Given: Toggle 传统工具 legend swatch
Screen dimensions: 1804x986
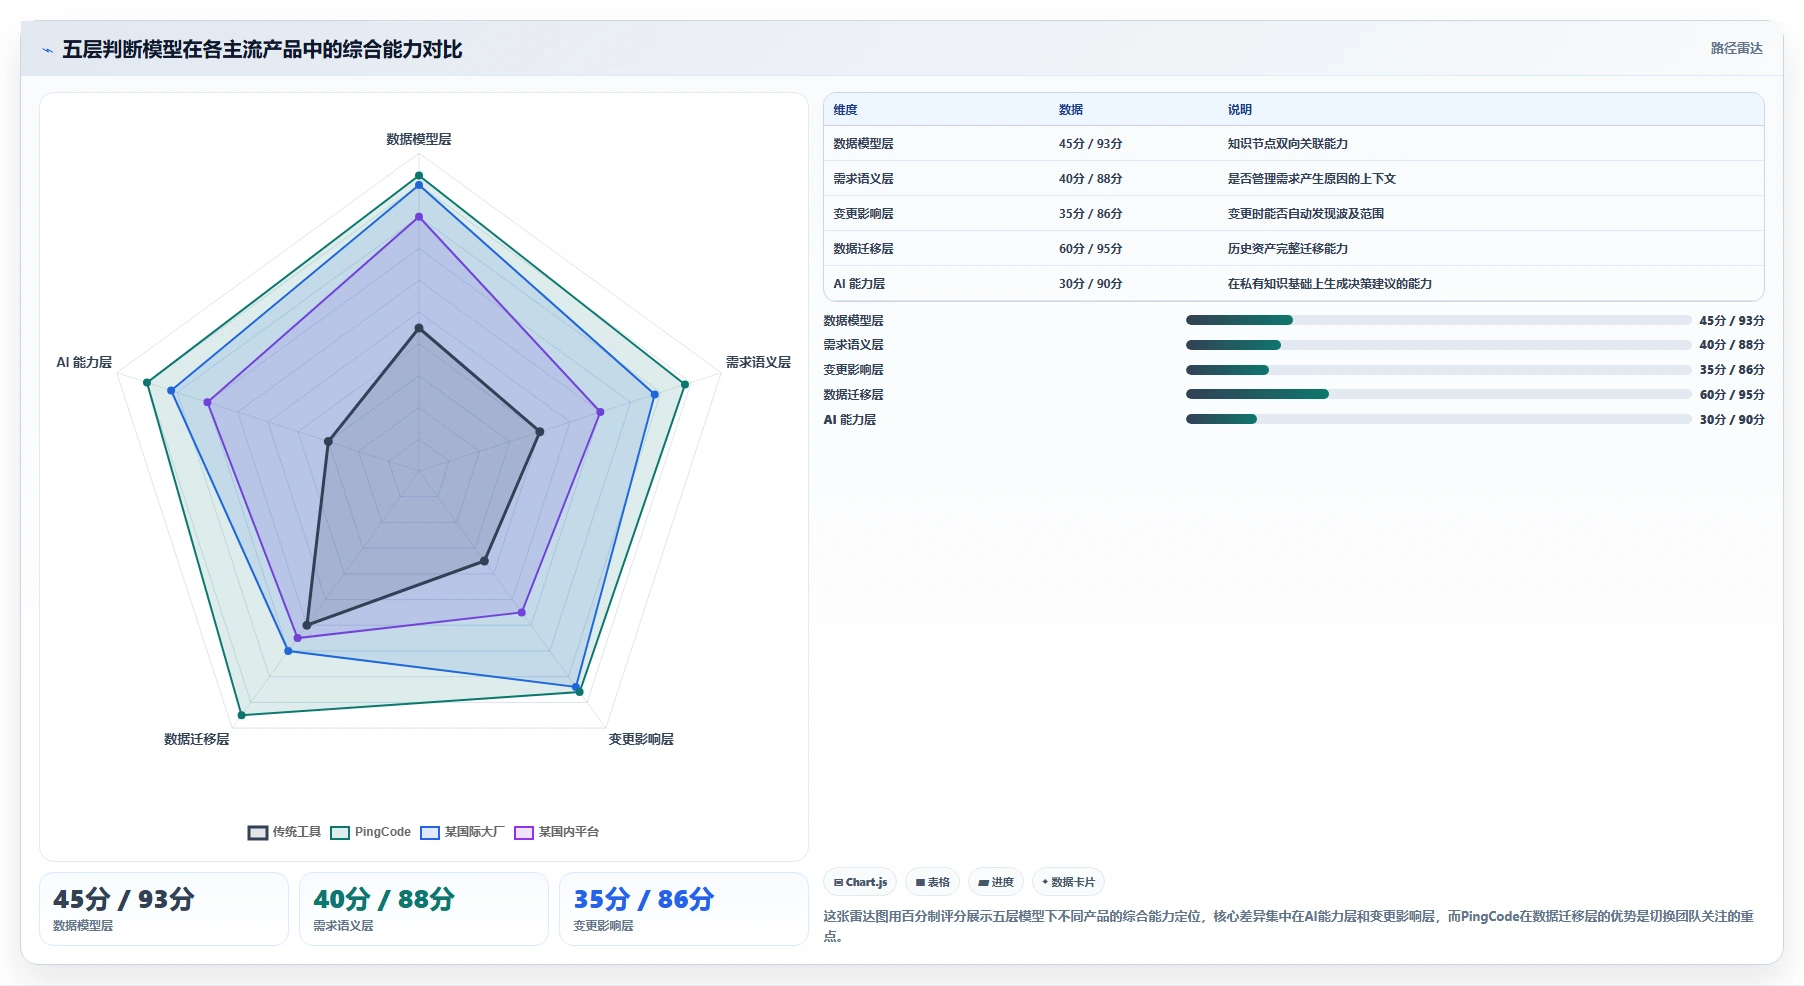Looking at the screenshot, I should (258, 832).
